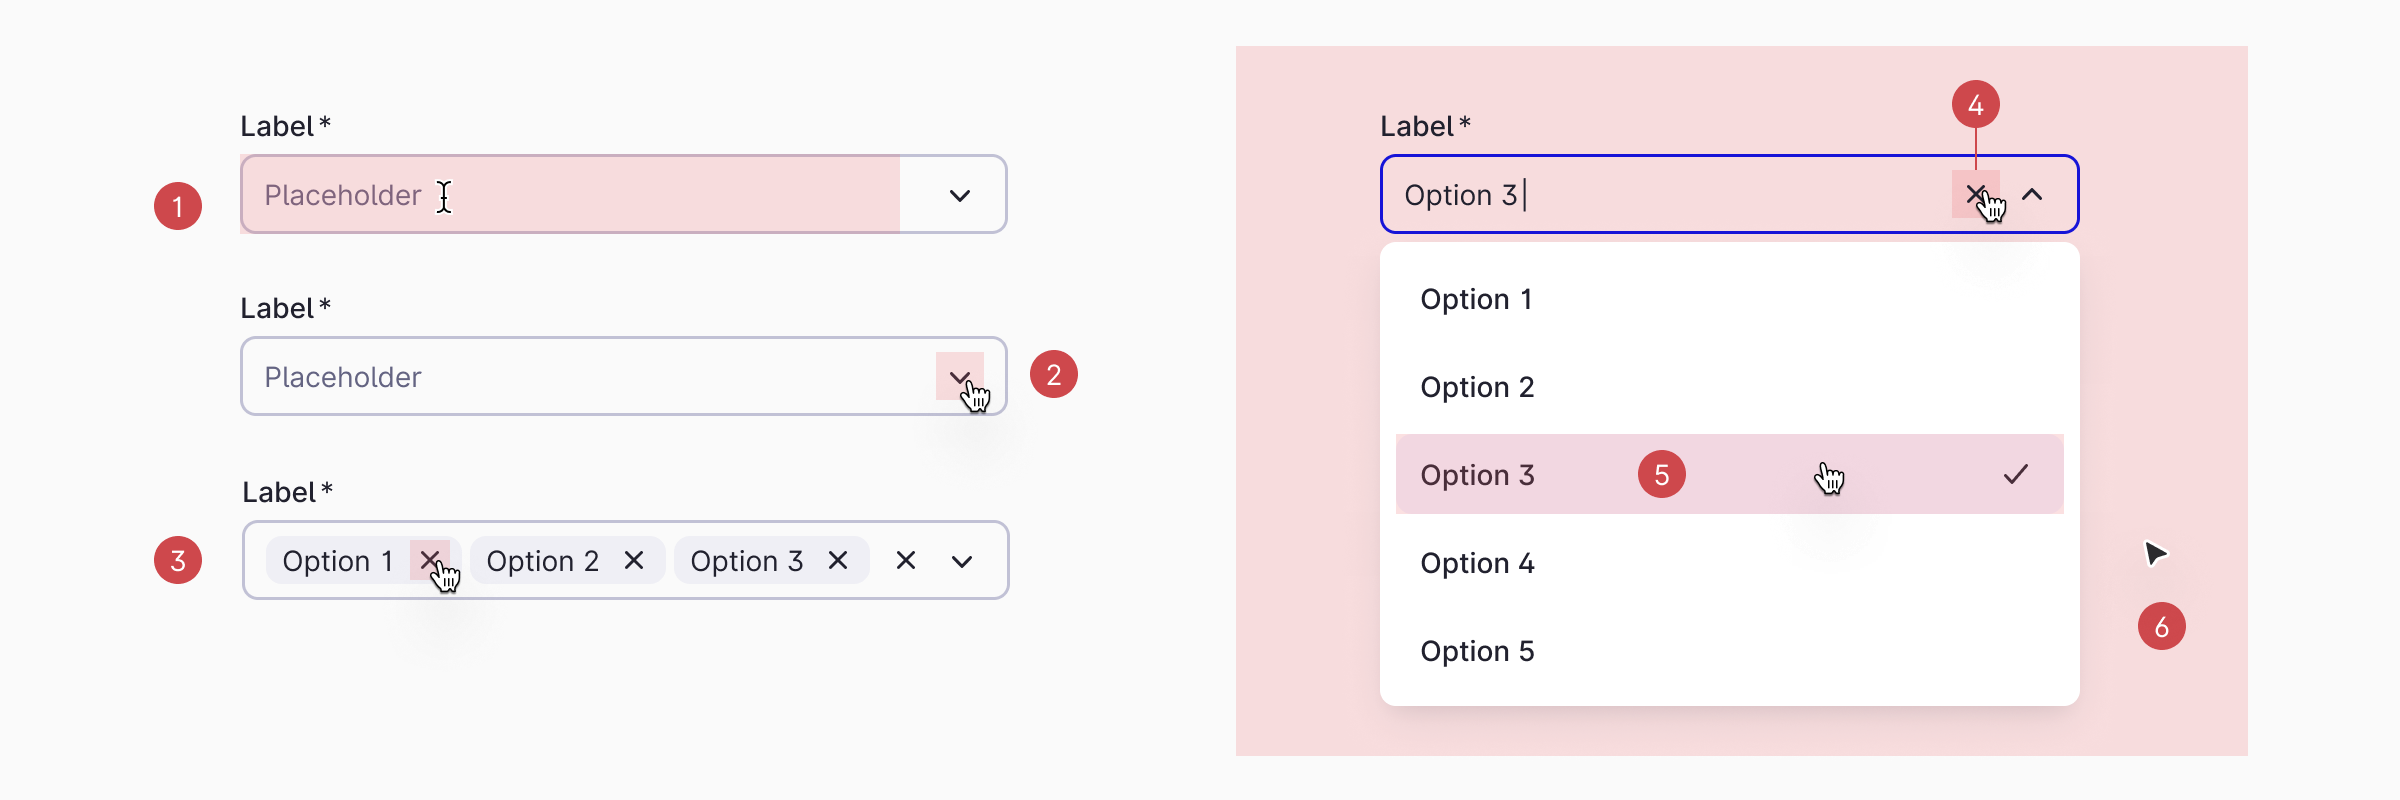Viewport: 2400px width, 800px height.
Task: Click the red marker badge numbered 2
Action: (x=1055, y=375)
